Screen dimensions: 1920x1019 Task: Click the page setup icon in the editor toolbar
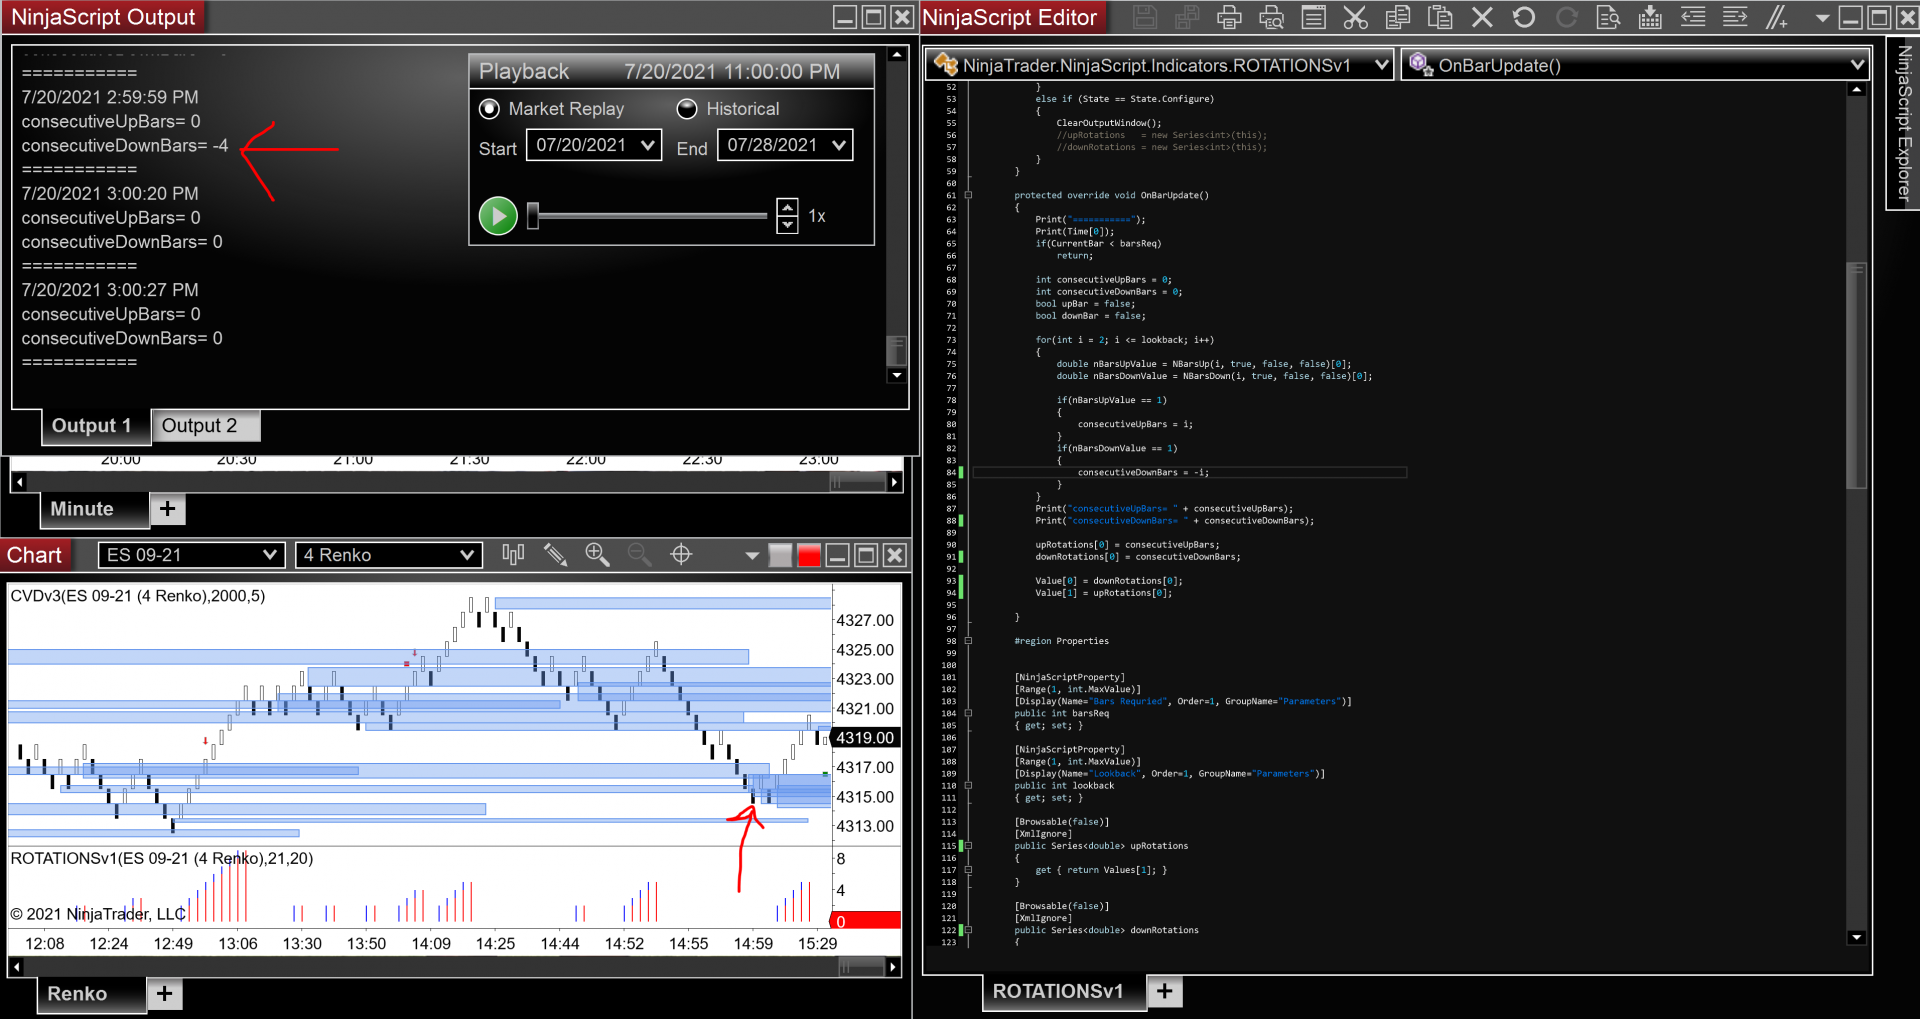click(1314, 17)
